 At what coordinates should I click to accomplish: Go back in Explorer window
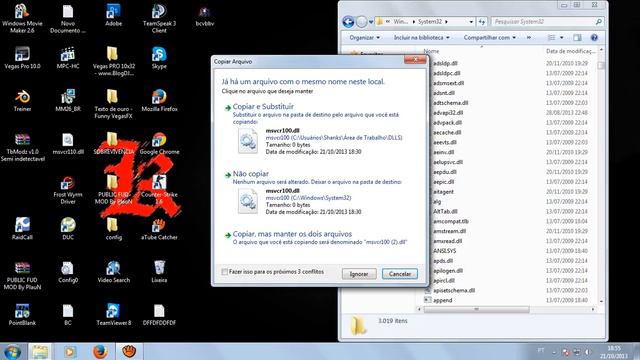tap(348, 22)
